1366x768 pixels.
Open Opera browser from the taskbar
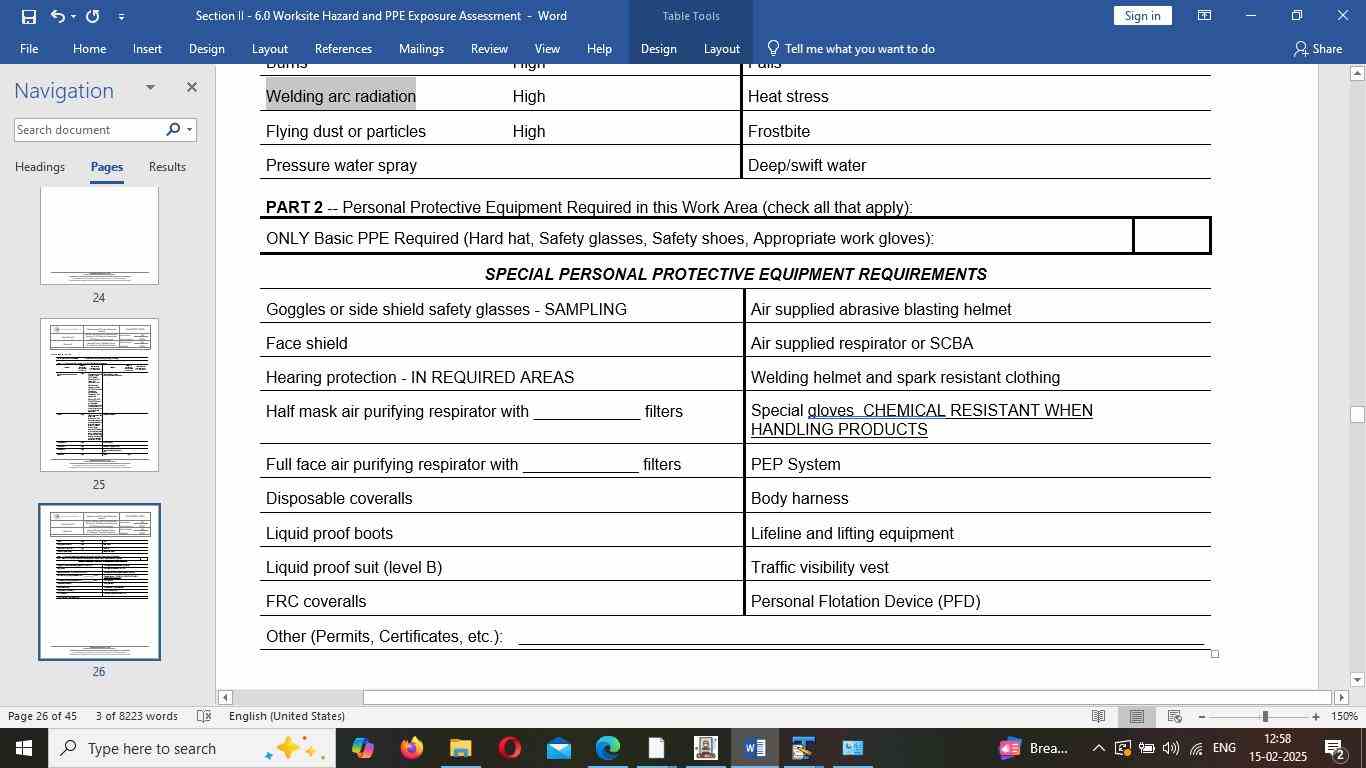[509, 748]
